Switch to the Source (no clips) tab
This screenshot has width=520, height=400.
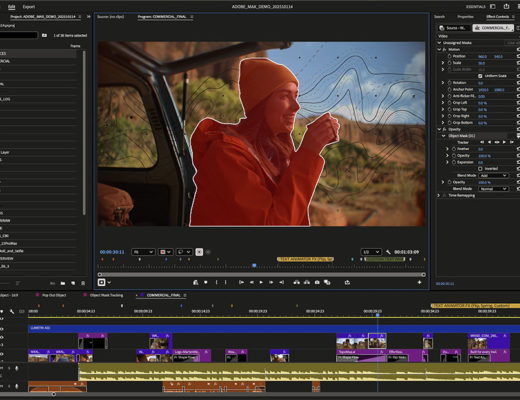click(x=110, y=17)
